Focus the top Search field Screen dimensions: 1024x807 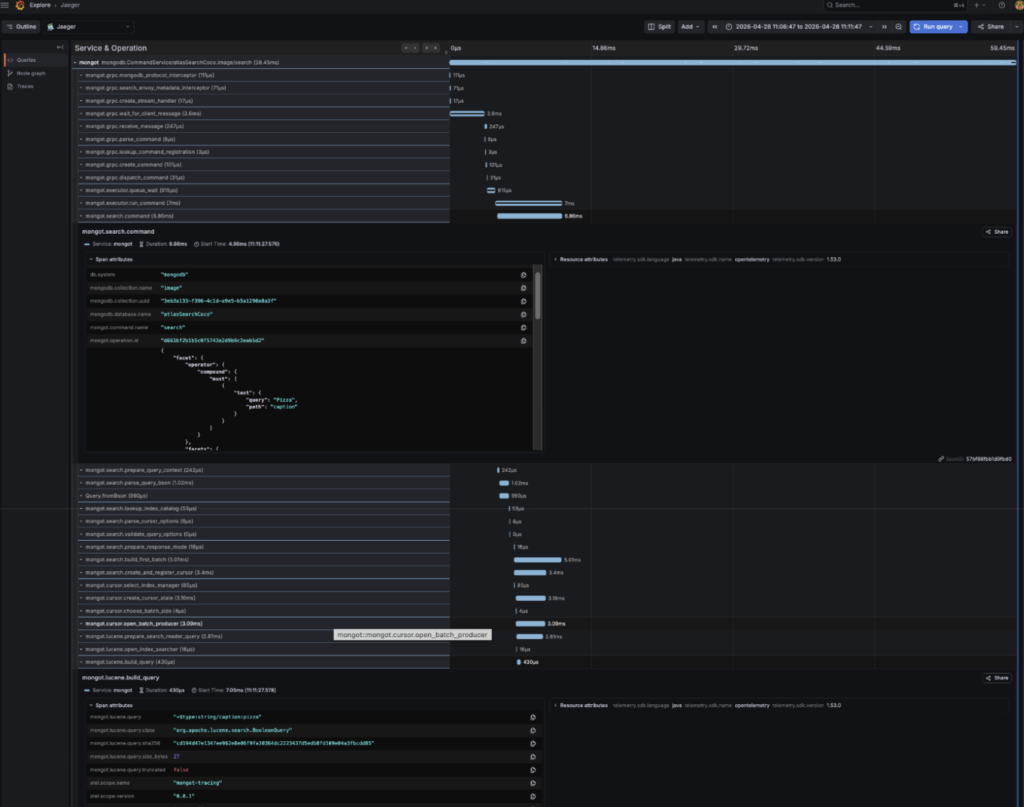click(x=895, y=5)
